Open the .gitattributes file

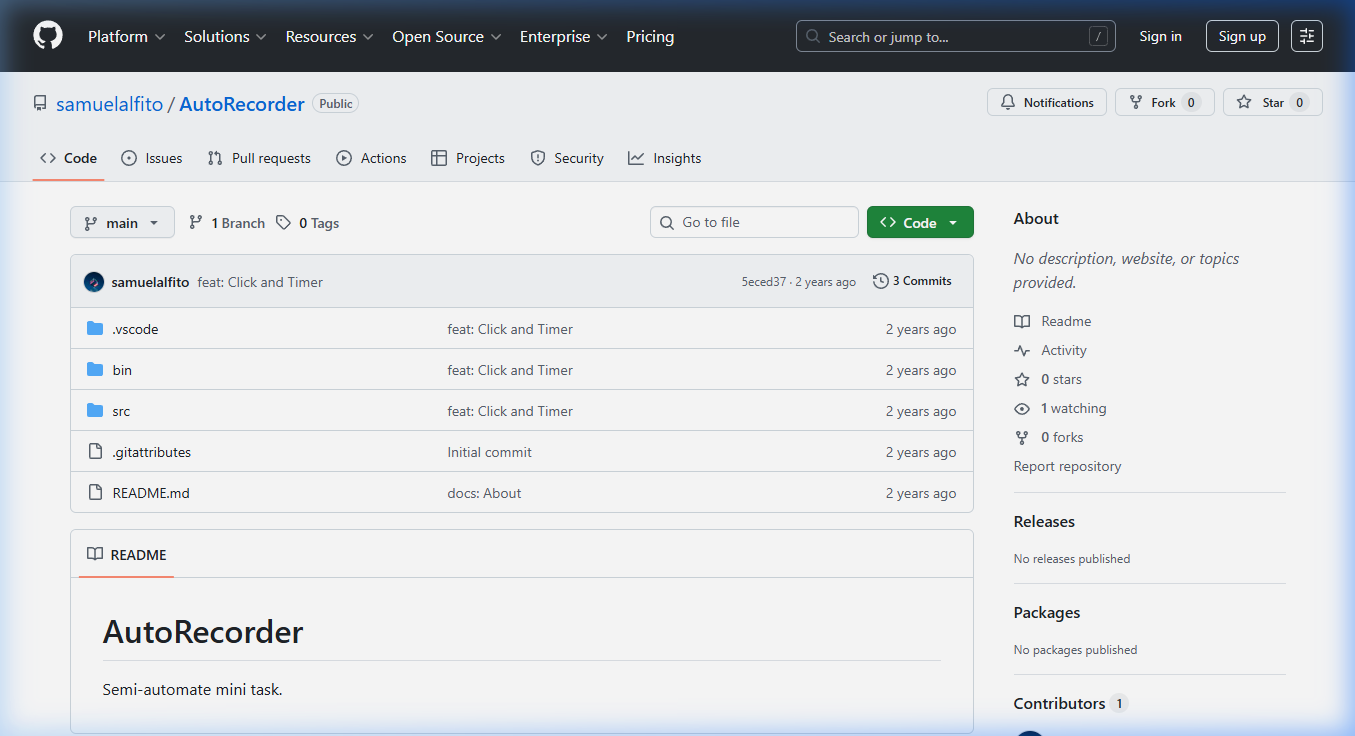(x=151, y=452)
